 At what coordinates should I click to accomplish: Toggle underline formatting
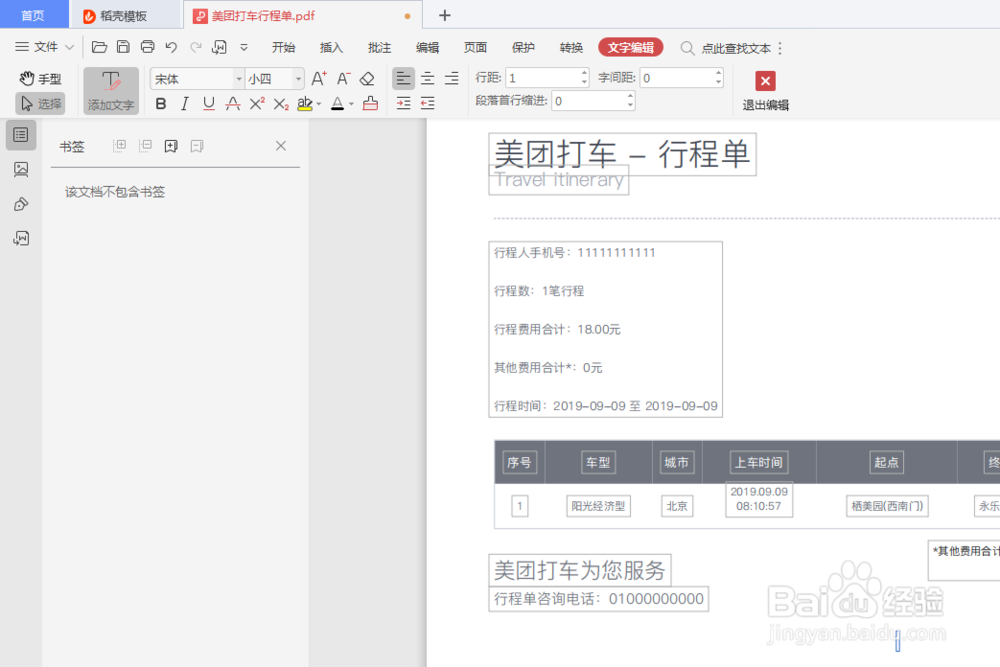(x=209, y=103)
